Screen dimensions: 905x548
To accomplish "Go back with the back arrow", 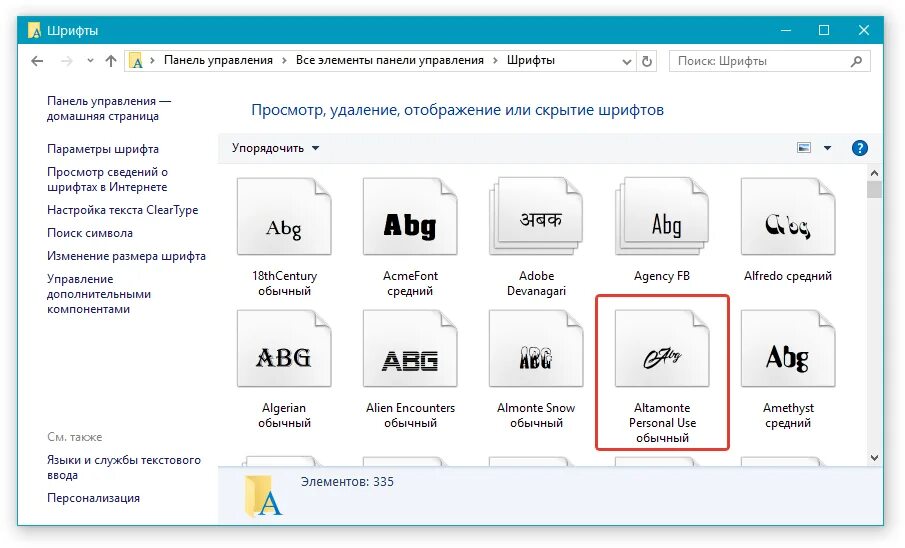I will [x=38, y=61].
